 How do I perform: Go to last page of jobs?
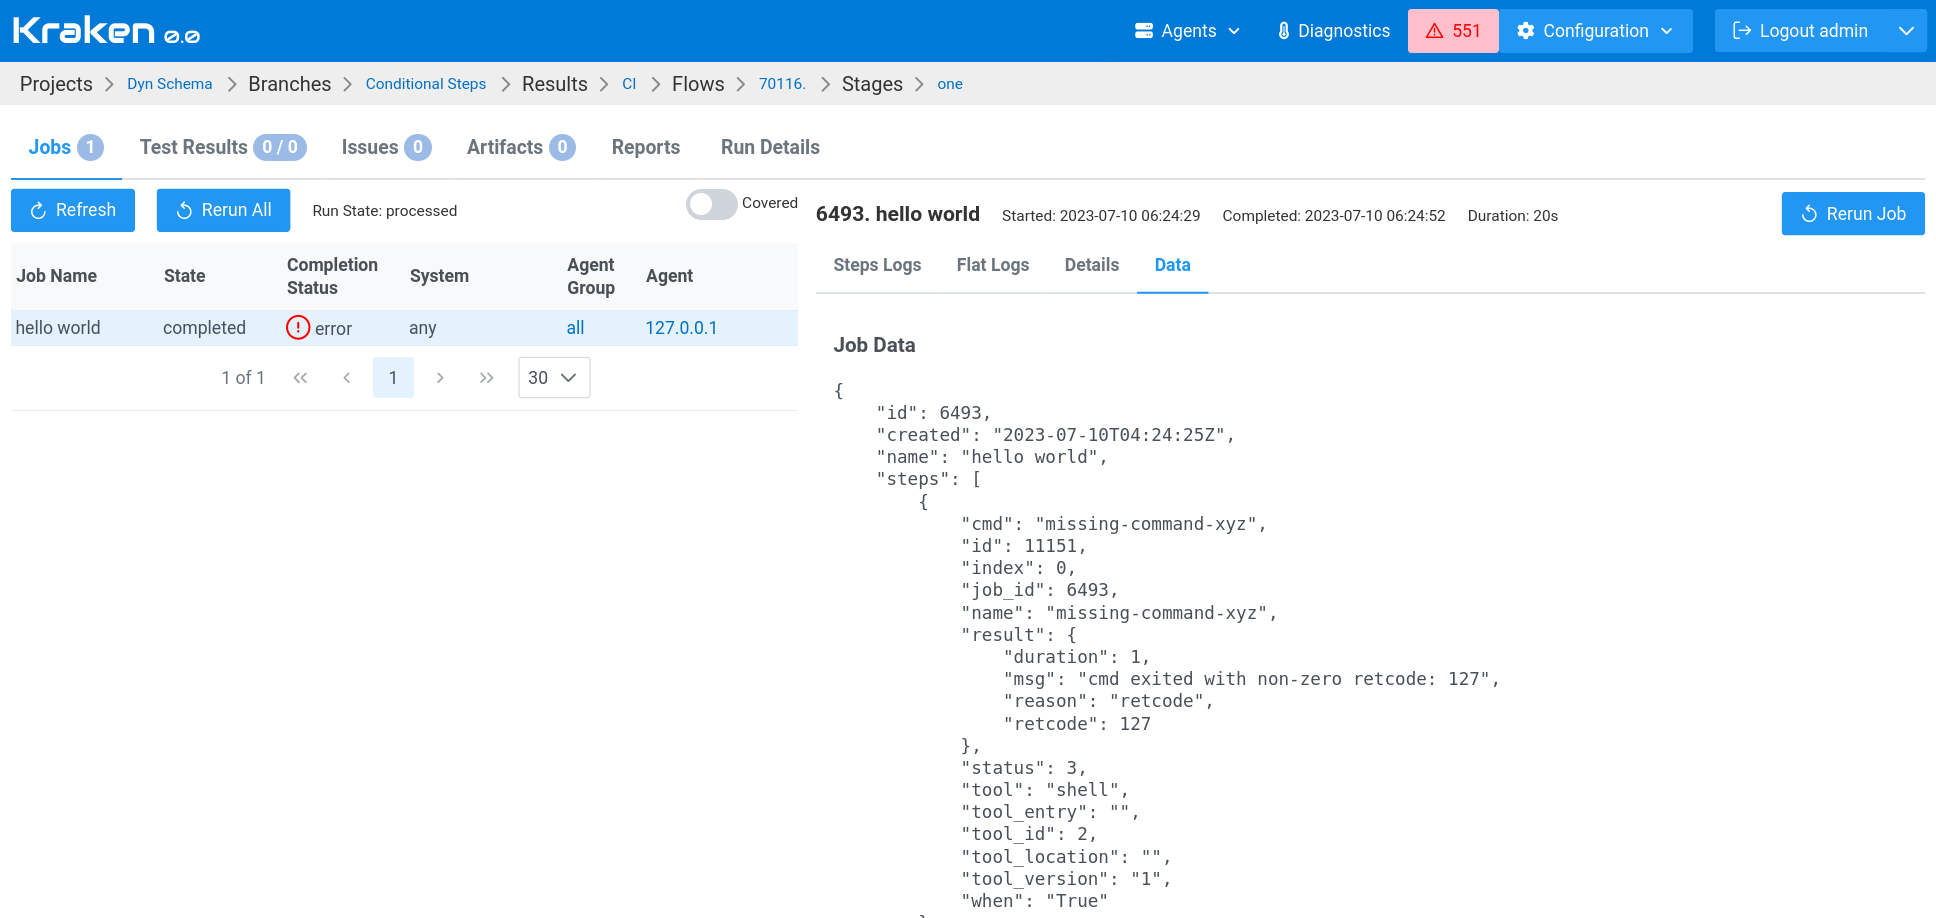coord(486,377)
